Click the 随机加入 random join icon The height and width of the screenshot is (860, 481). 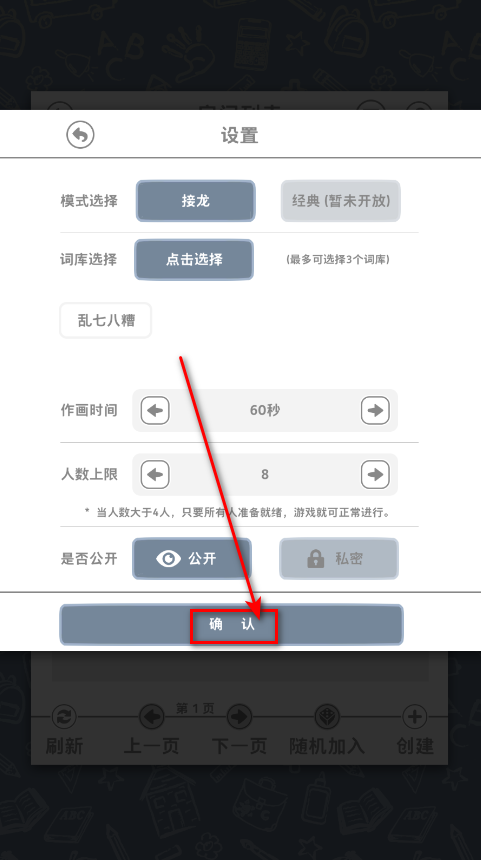pos(327,717)
